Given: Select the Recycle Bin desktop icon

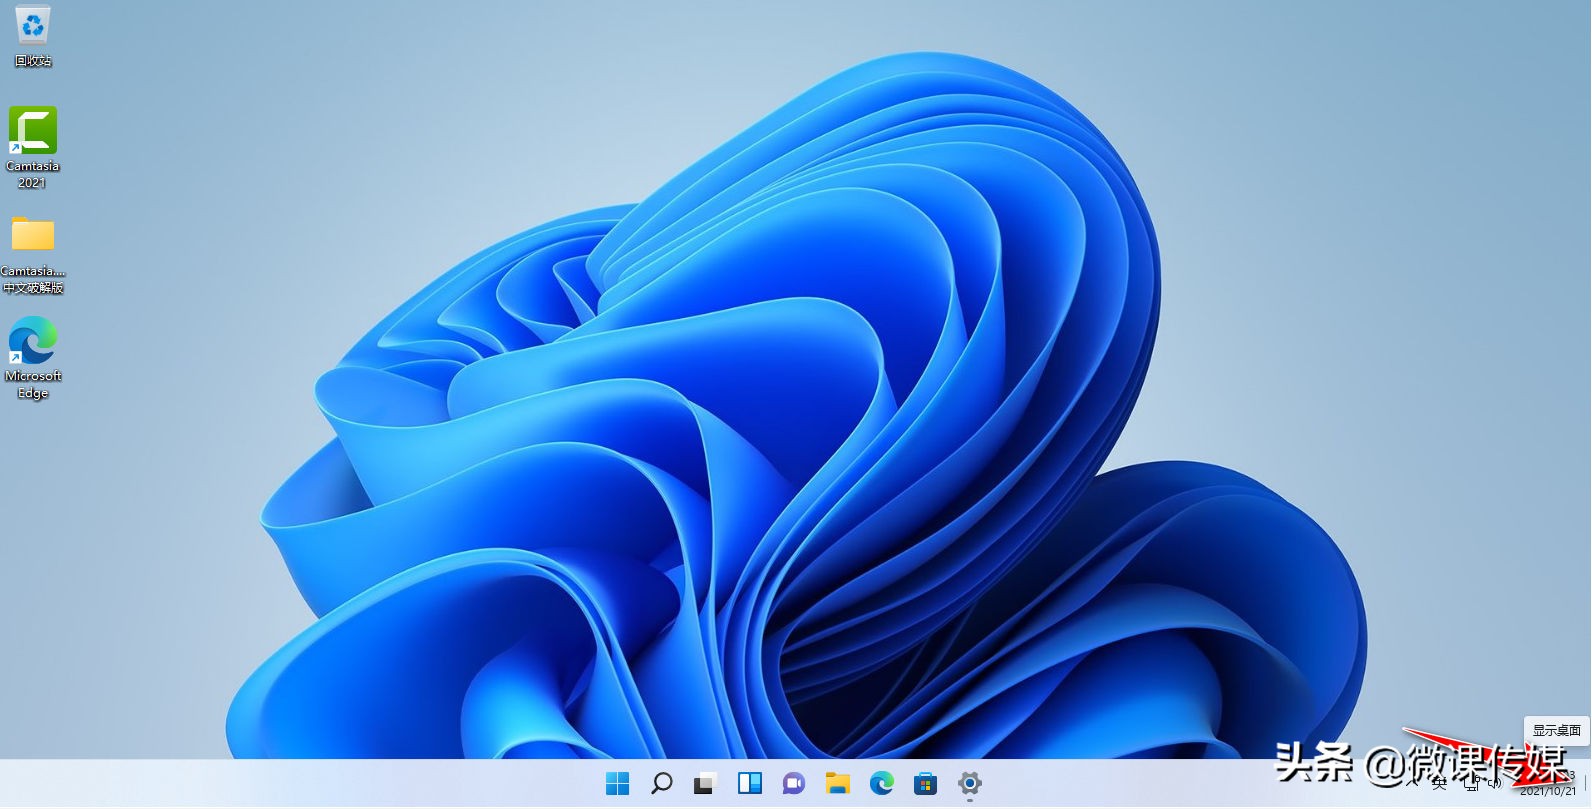Looking at the screenshot, I should point(33,36).
